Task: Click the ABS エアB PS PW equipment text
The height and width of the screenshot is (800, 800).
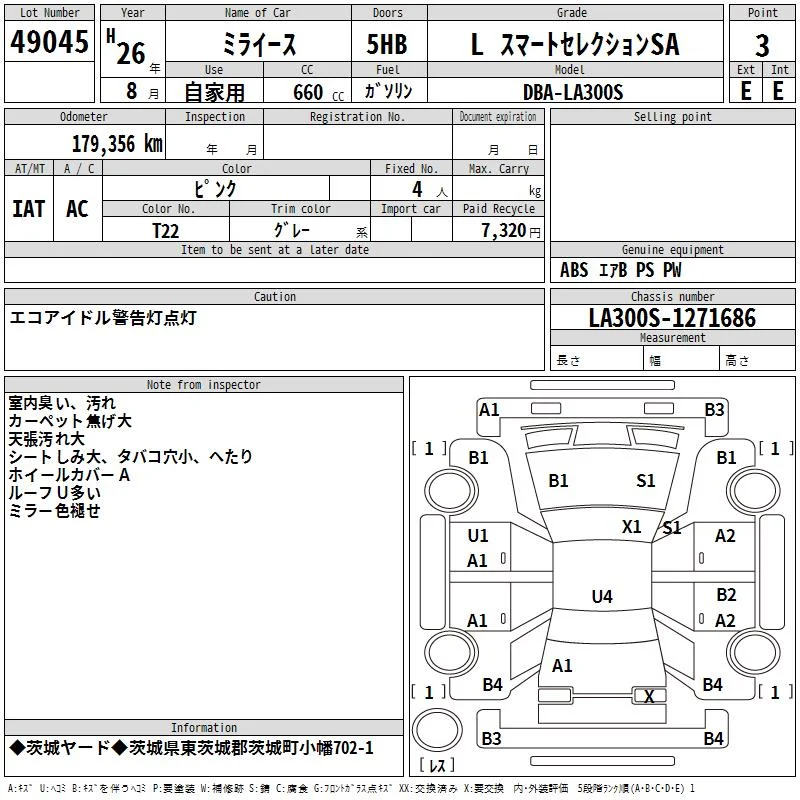Action: tap(620, 270)
